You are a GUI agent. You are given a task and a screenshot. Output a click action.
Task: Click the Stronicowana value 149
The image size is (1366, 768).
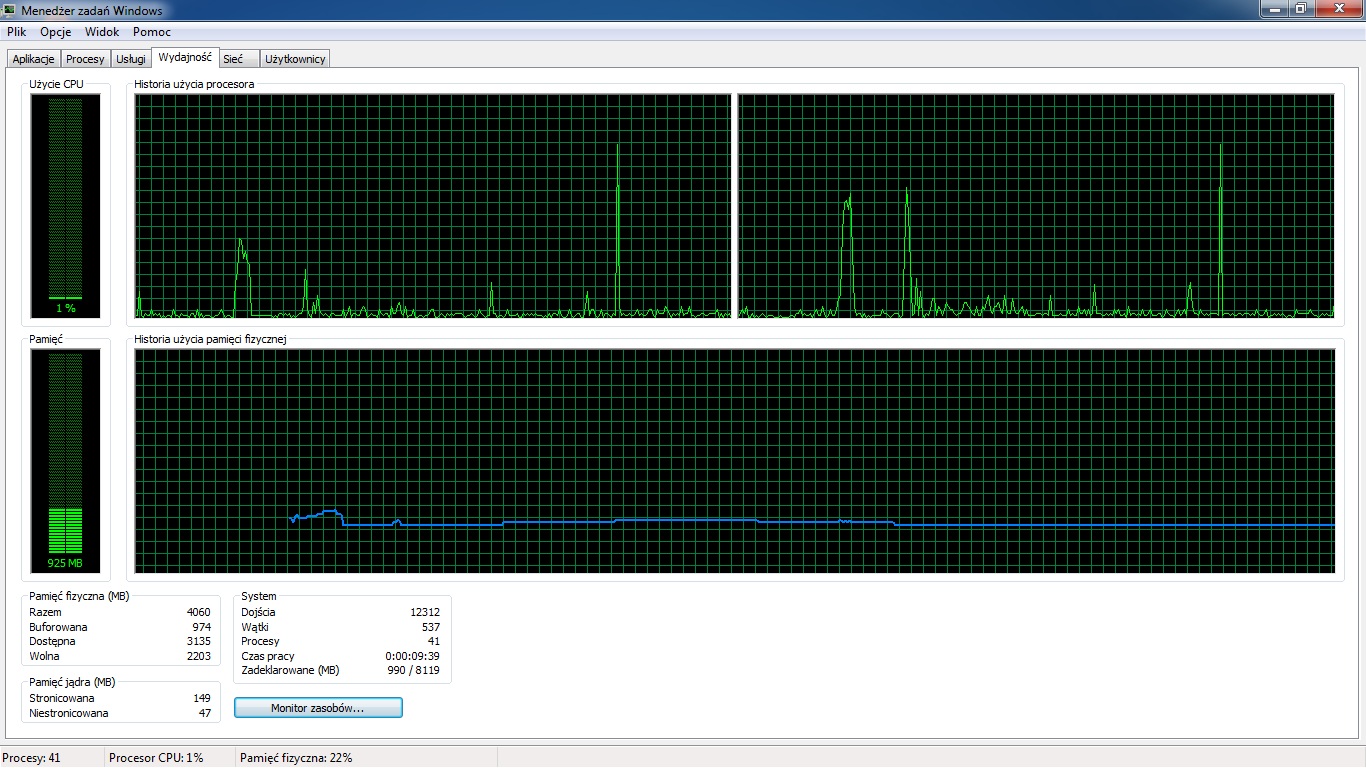[x=202, y=698]
